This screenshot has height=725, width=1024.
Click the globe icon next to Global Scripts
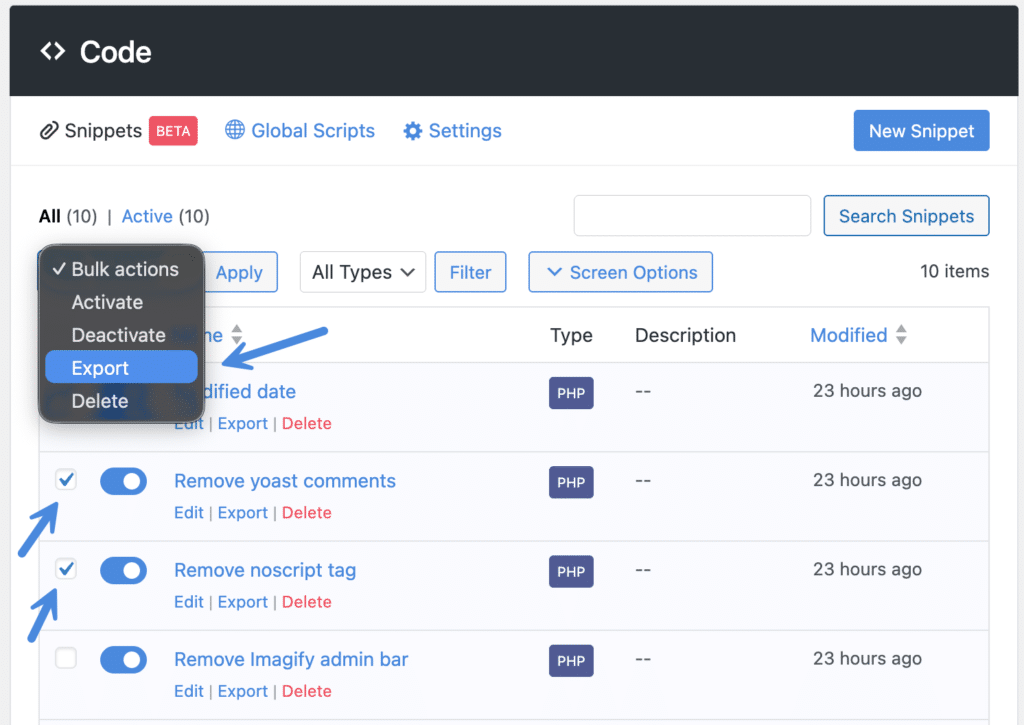tap(235, 130)
